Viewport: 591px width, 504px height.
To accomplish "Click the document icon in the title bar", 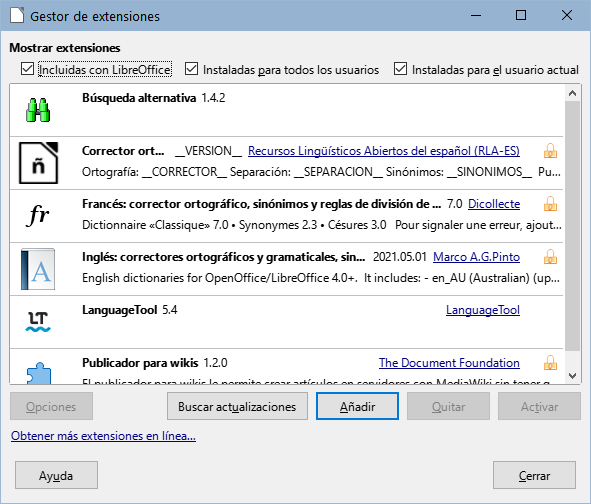I will [x=17, y=16].
